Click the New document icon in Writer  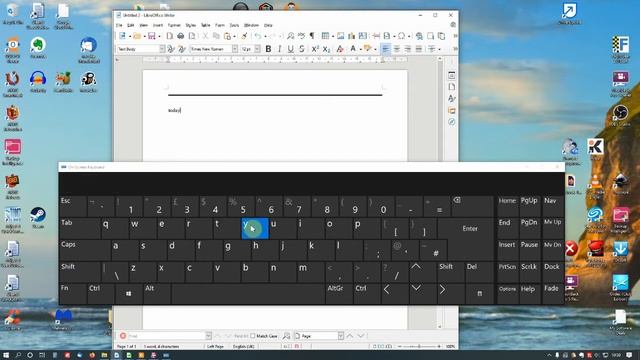tap(122, 36)
